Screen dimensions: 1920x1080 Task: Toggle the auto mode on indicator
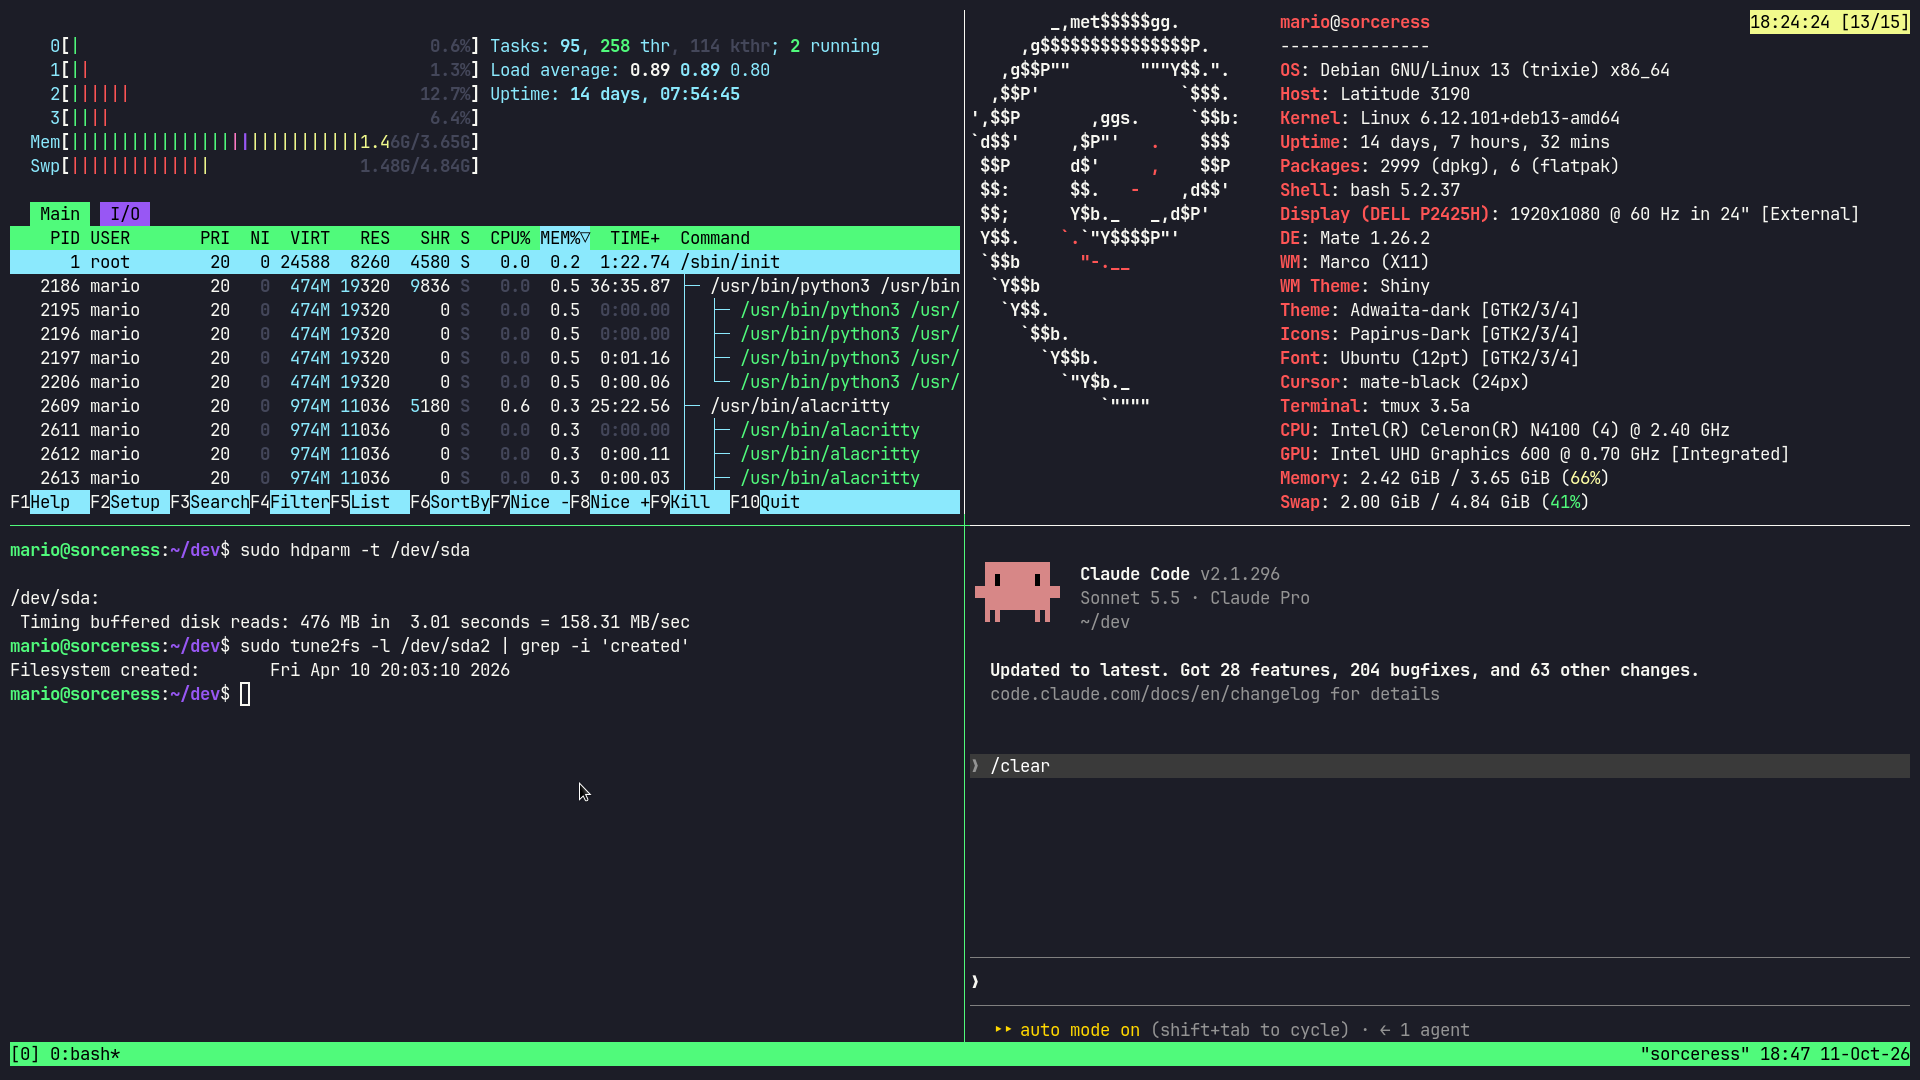tap(1067, 1030)
